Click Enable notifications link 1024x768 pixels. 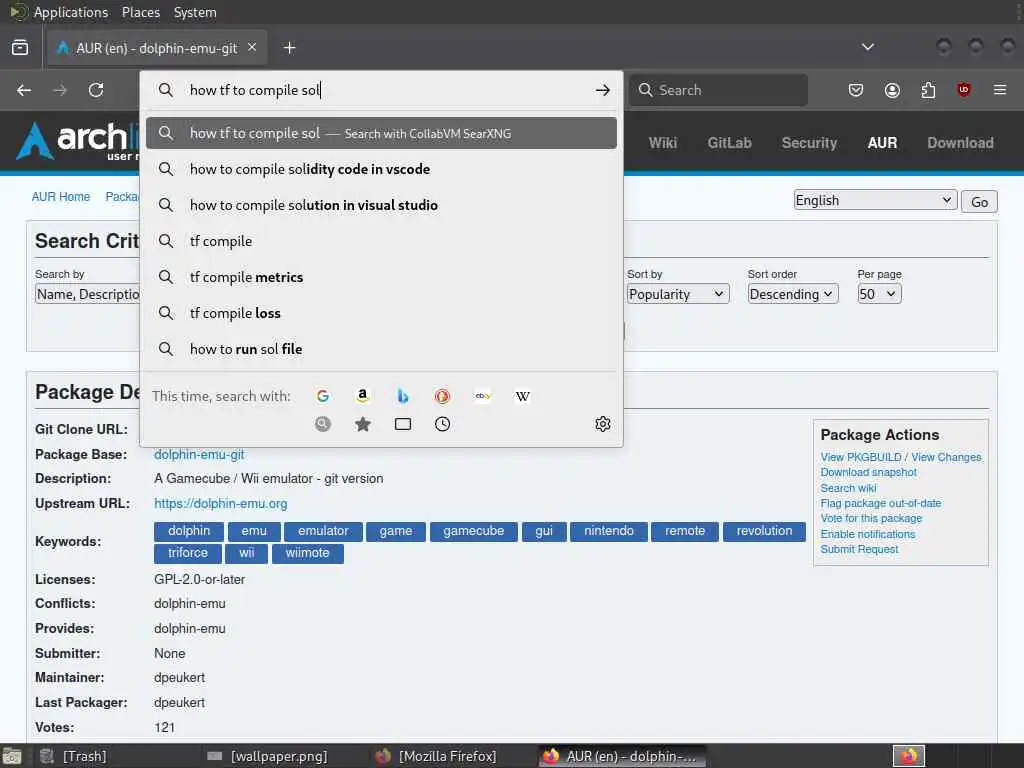click(868, 534)
